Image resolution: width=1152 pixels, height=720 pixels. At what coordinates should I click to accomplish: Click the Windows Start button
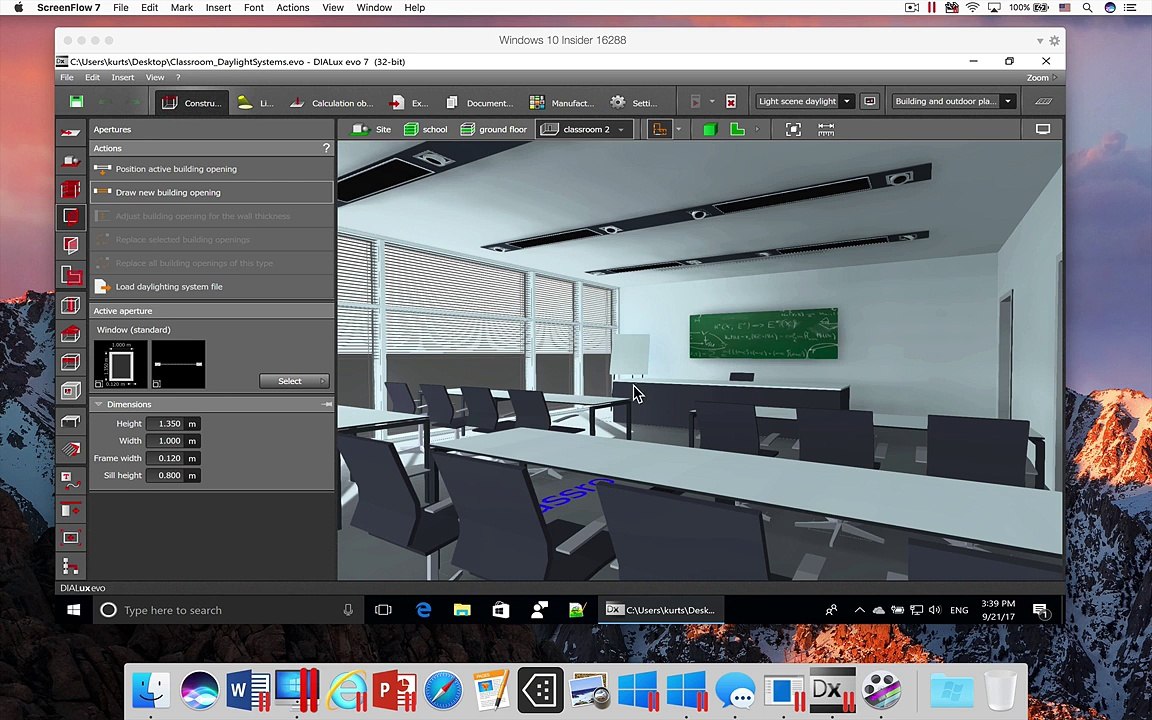click(73, 610)
